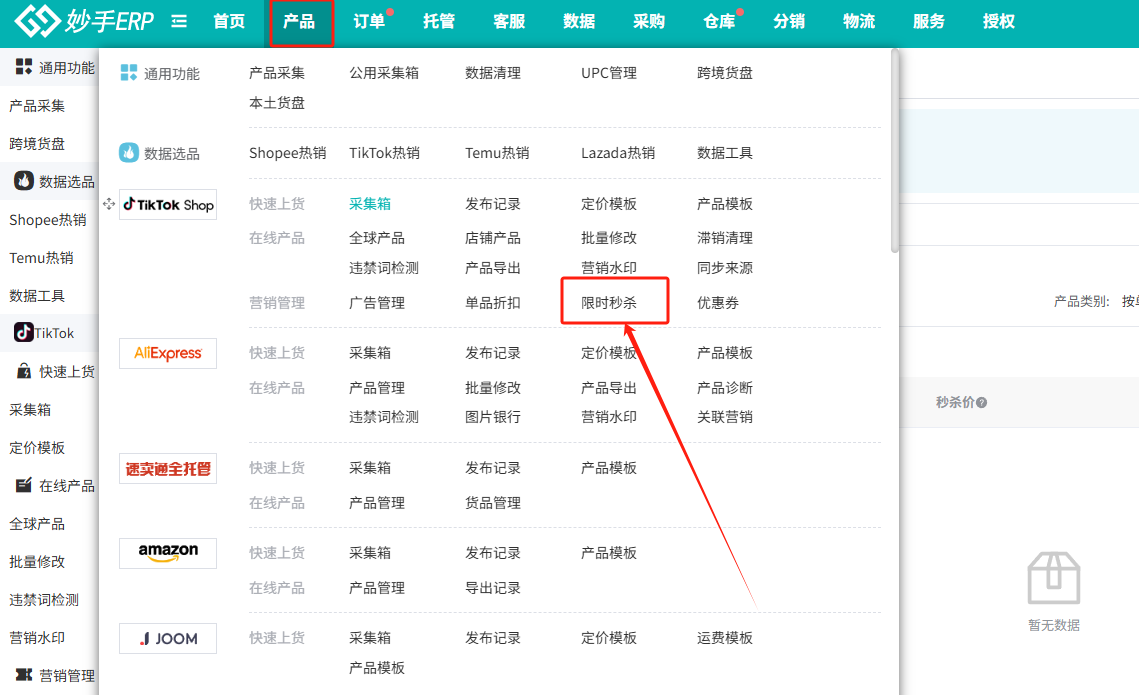Click the sidebar 通用功能 grid icon
Viewport: 1139px width, 695px height.
pos(24,67)
